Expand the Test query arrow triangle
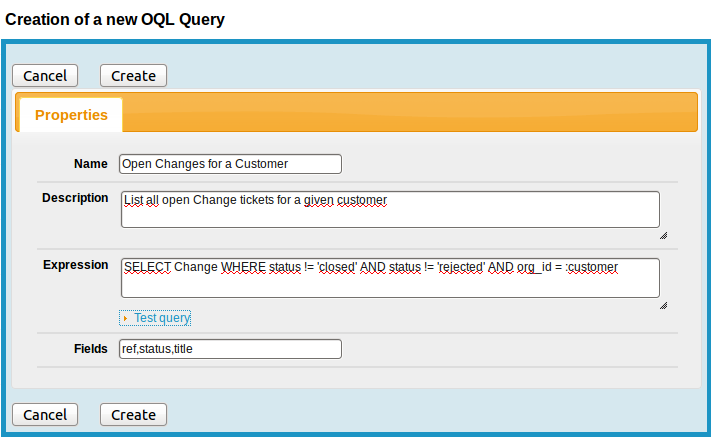The width and height of the screenshot is (711, 437). point(126,318)
